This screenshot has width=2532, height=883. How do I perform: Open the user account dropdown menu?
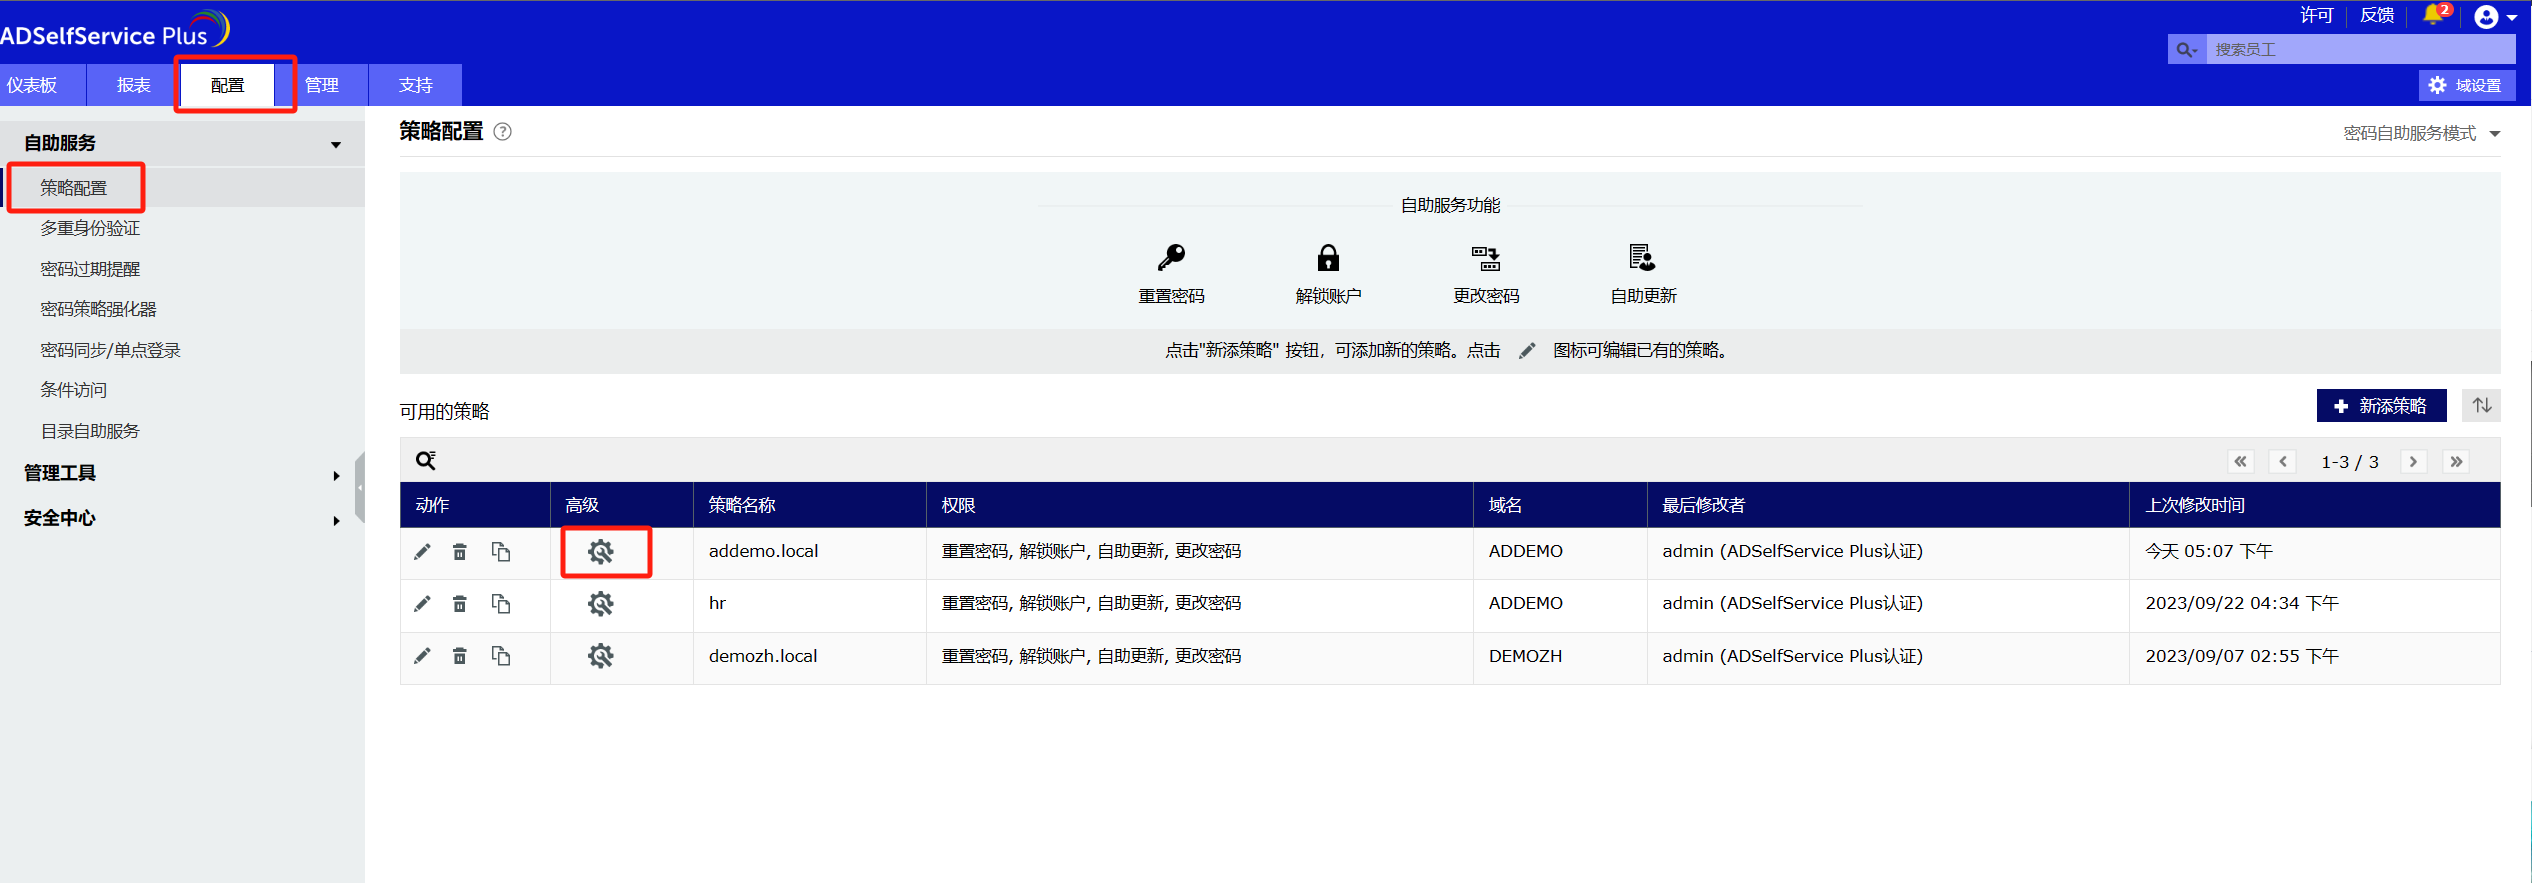(2495, 17)
